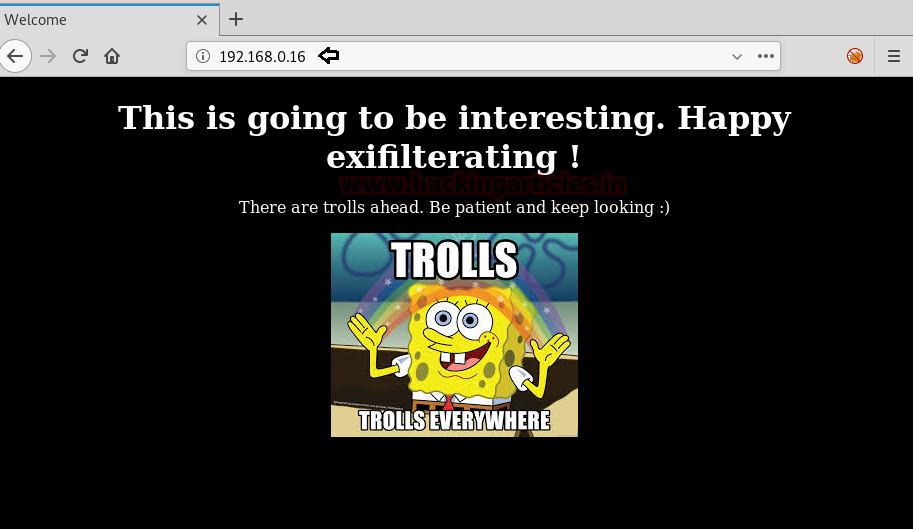Reload the current page
Viewport: 913px width, 529px height.
coord(80,56)
